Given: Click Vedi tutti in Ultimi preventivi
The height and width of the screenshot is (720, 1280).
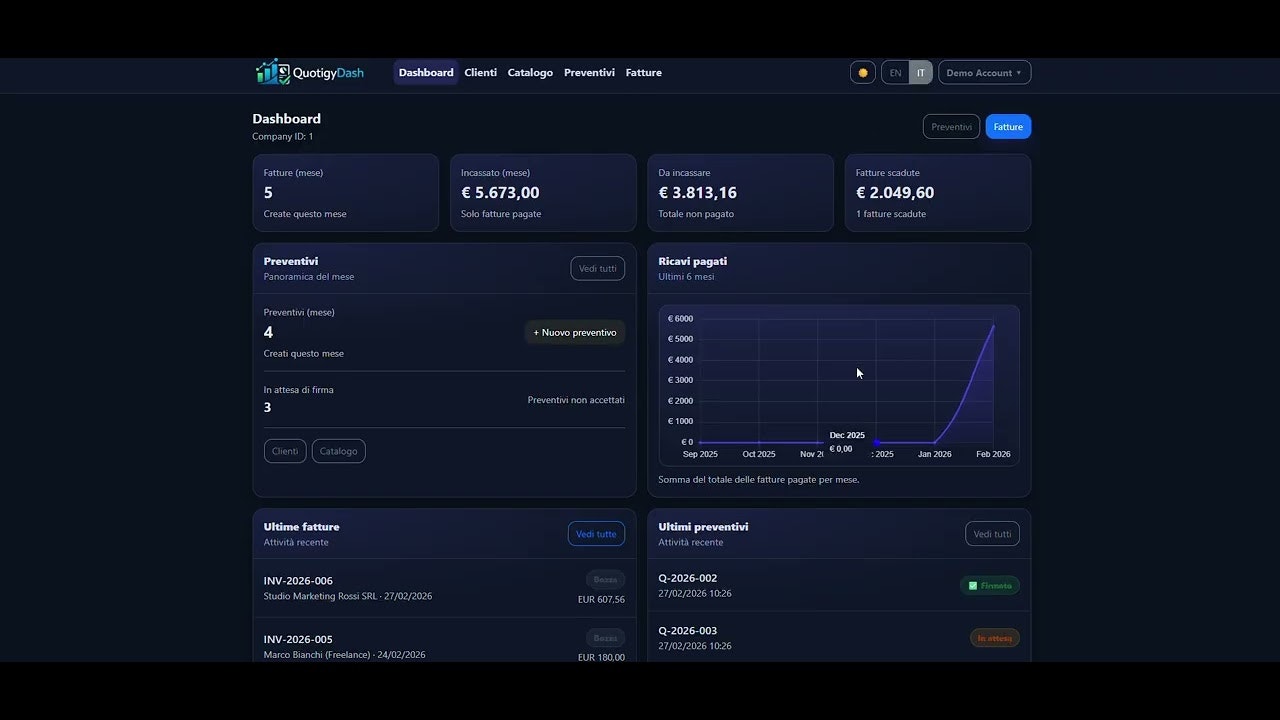Looking at the screenshot, I should pos(992,534).
